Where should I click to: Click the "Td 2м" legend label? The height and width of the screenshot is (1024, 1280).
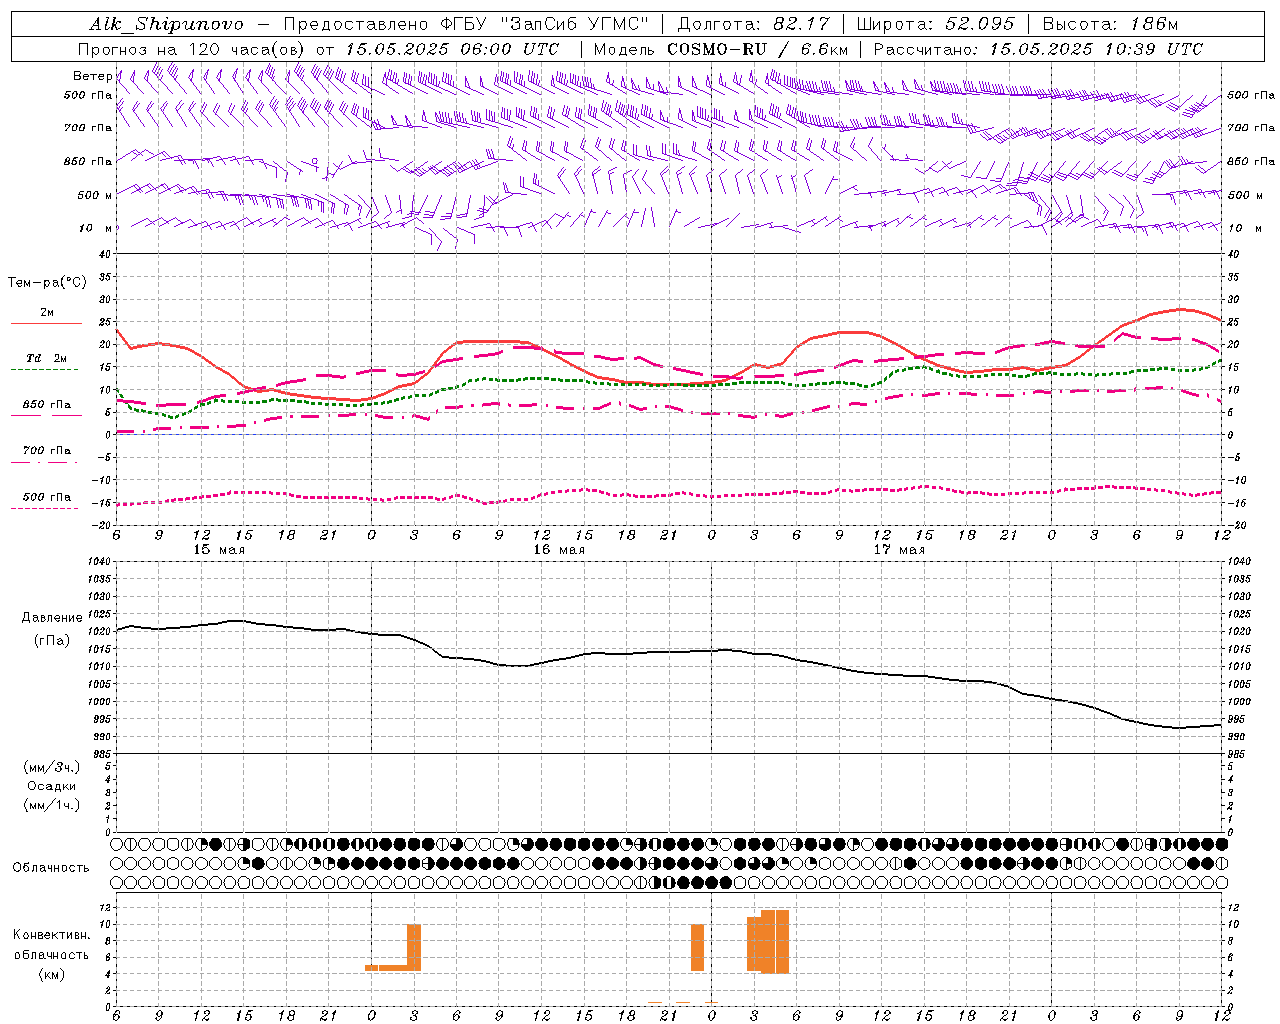click(x=47, y=358)
